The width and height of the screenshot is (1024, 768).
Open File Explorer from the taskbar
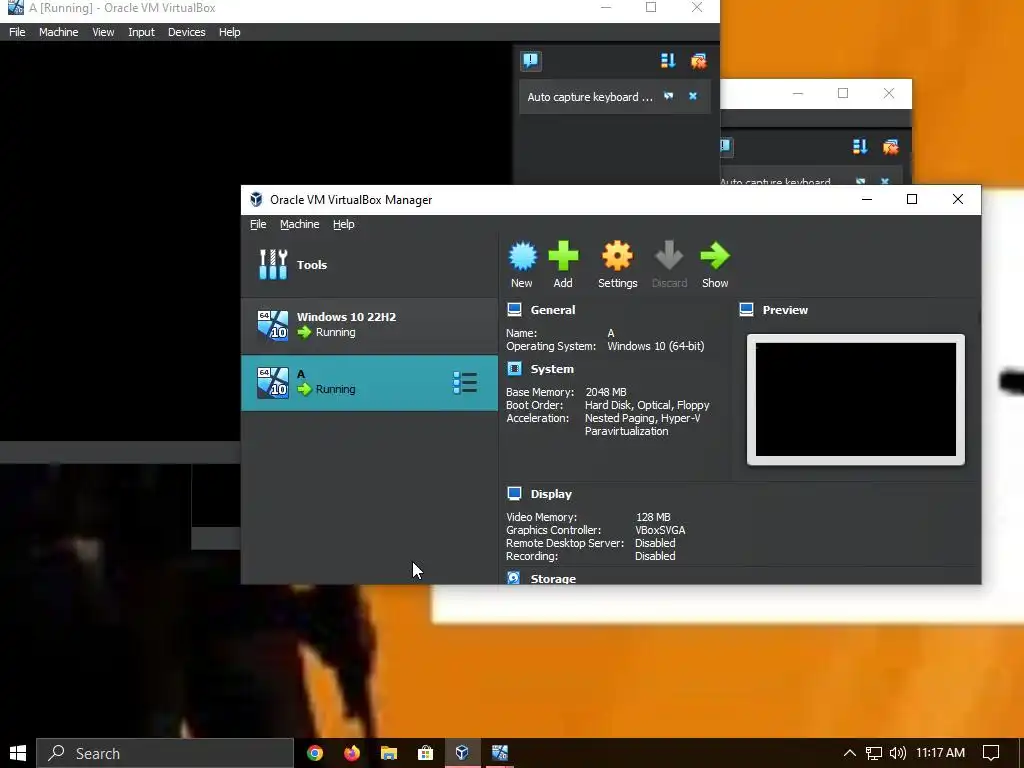tap(389, 753)
